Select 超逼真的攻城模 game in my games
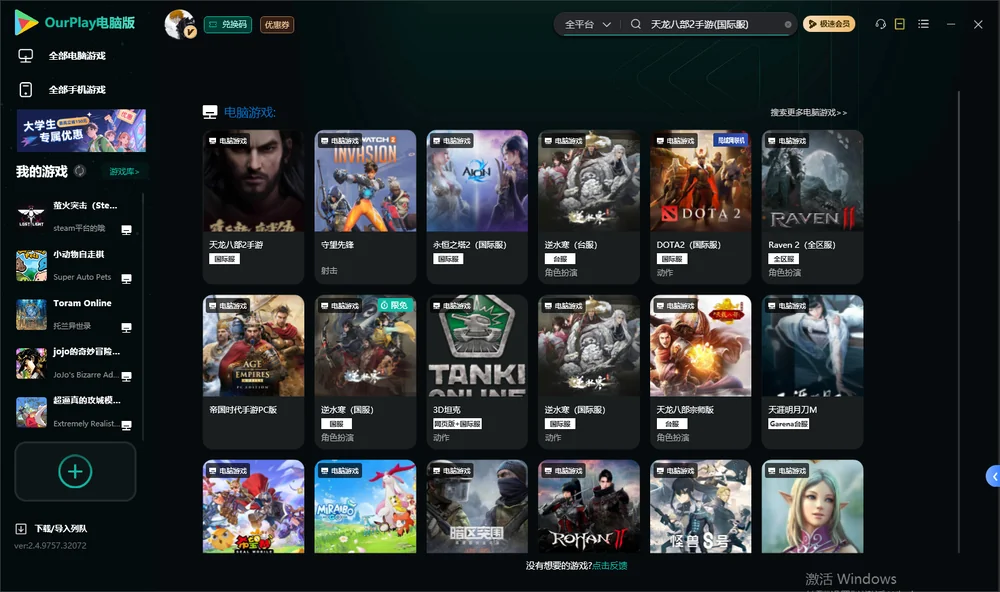1000x592 pixels. tap(75, 412)
